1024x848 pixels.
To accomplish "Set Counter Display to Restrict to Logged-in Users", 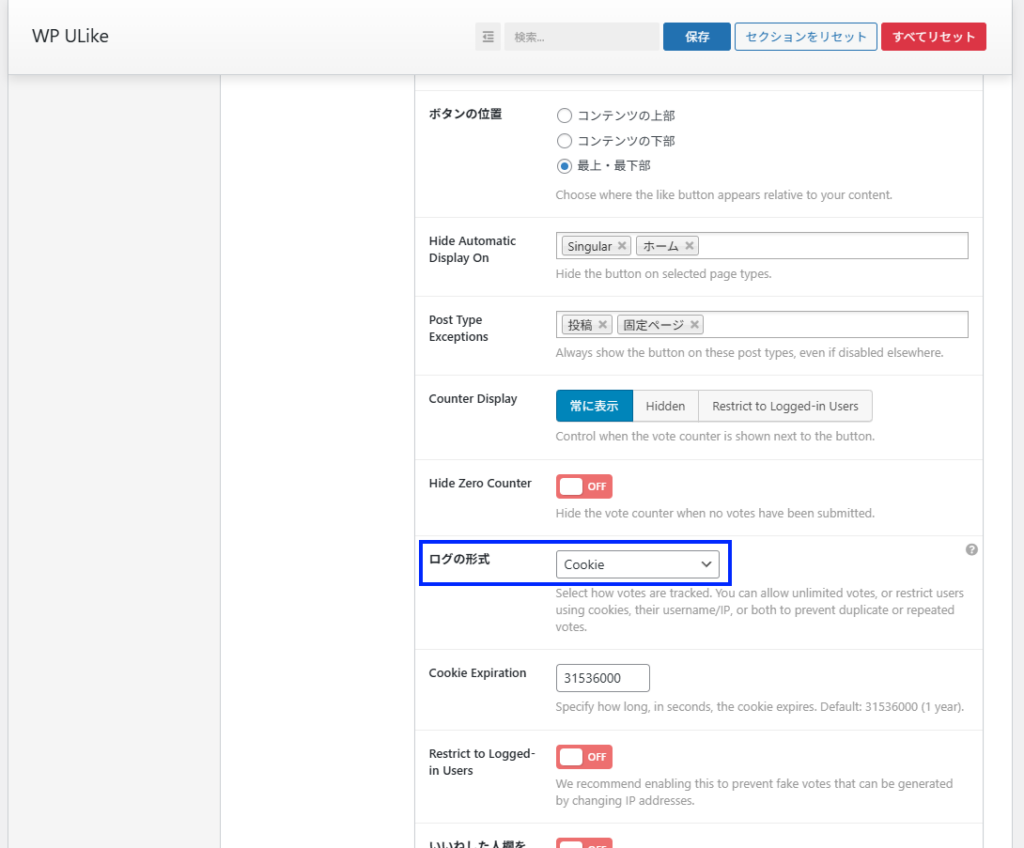I will click(x=785, y=406).
